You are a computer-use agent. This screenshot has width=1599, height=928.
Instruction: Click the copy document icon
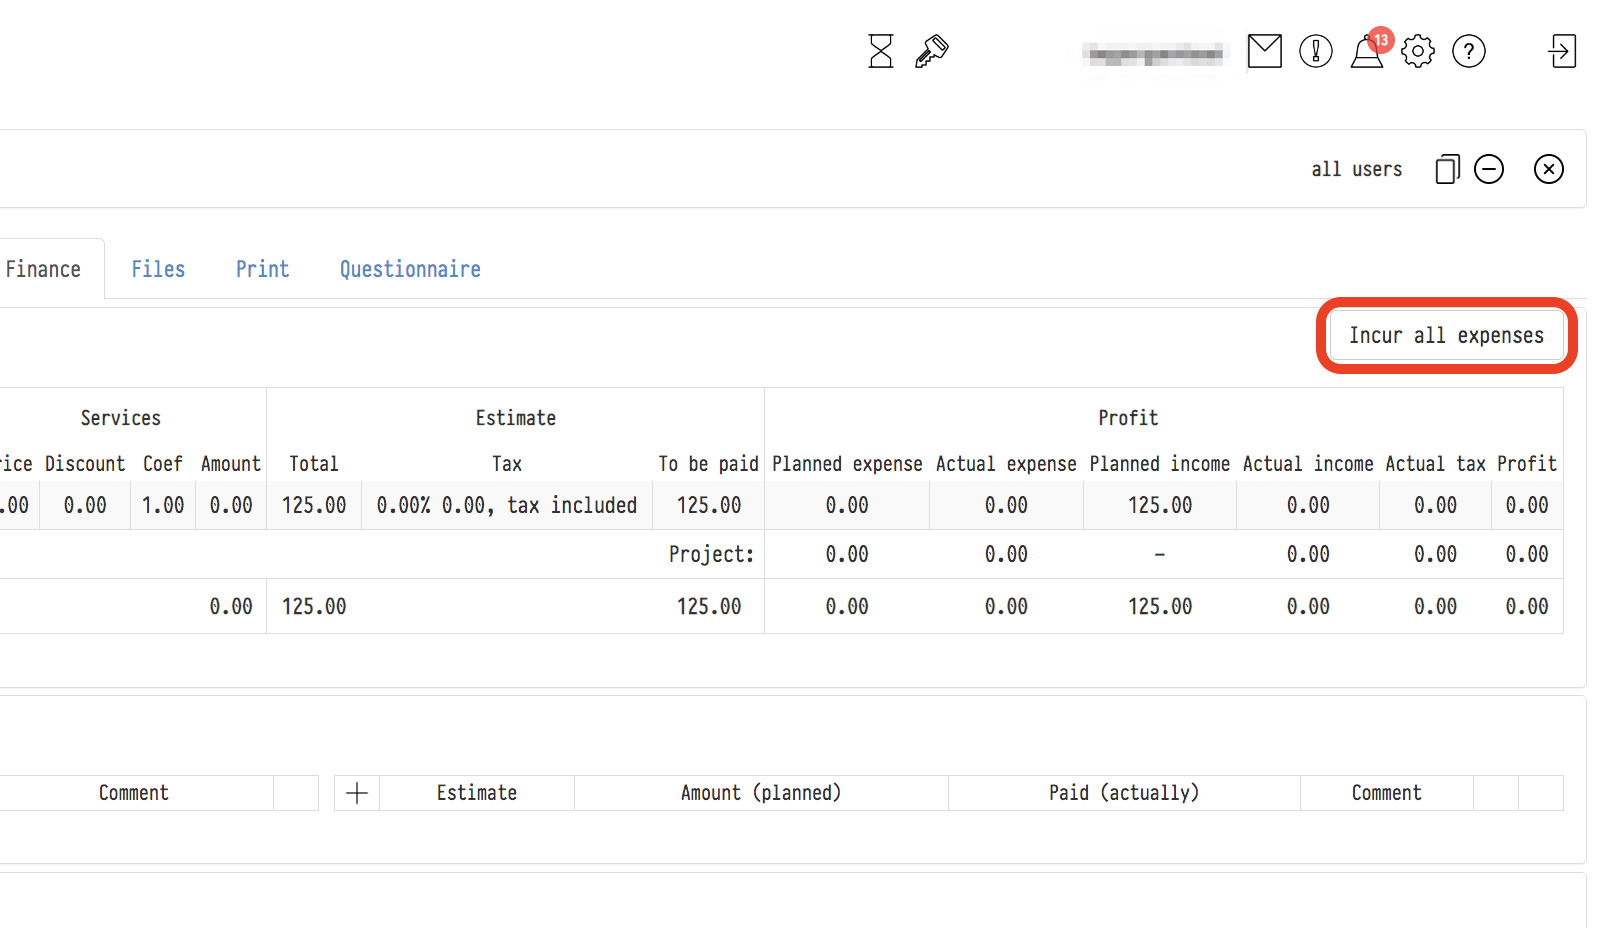(x=1447, y=170)
